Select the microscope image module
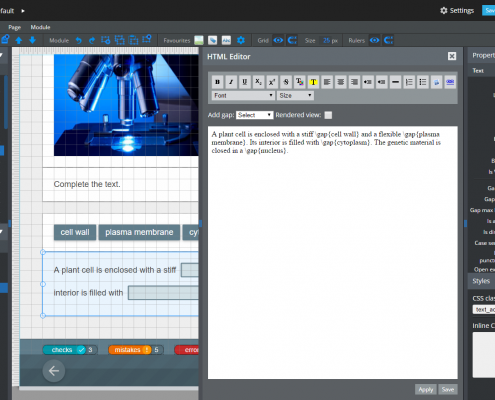 click(x=126, y=105)
